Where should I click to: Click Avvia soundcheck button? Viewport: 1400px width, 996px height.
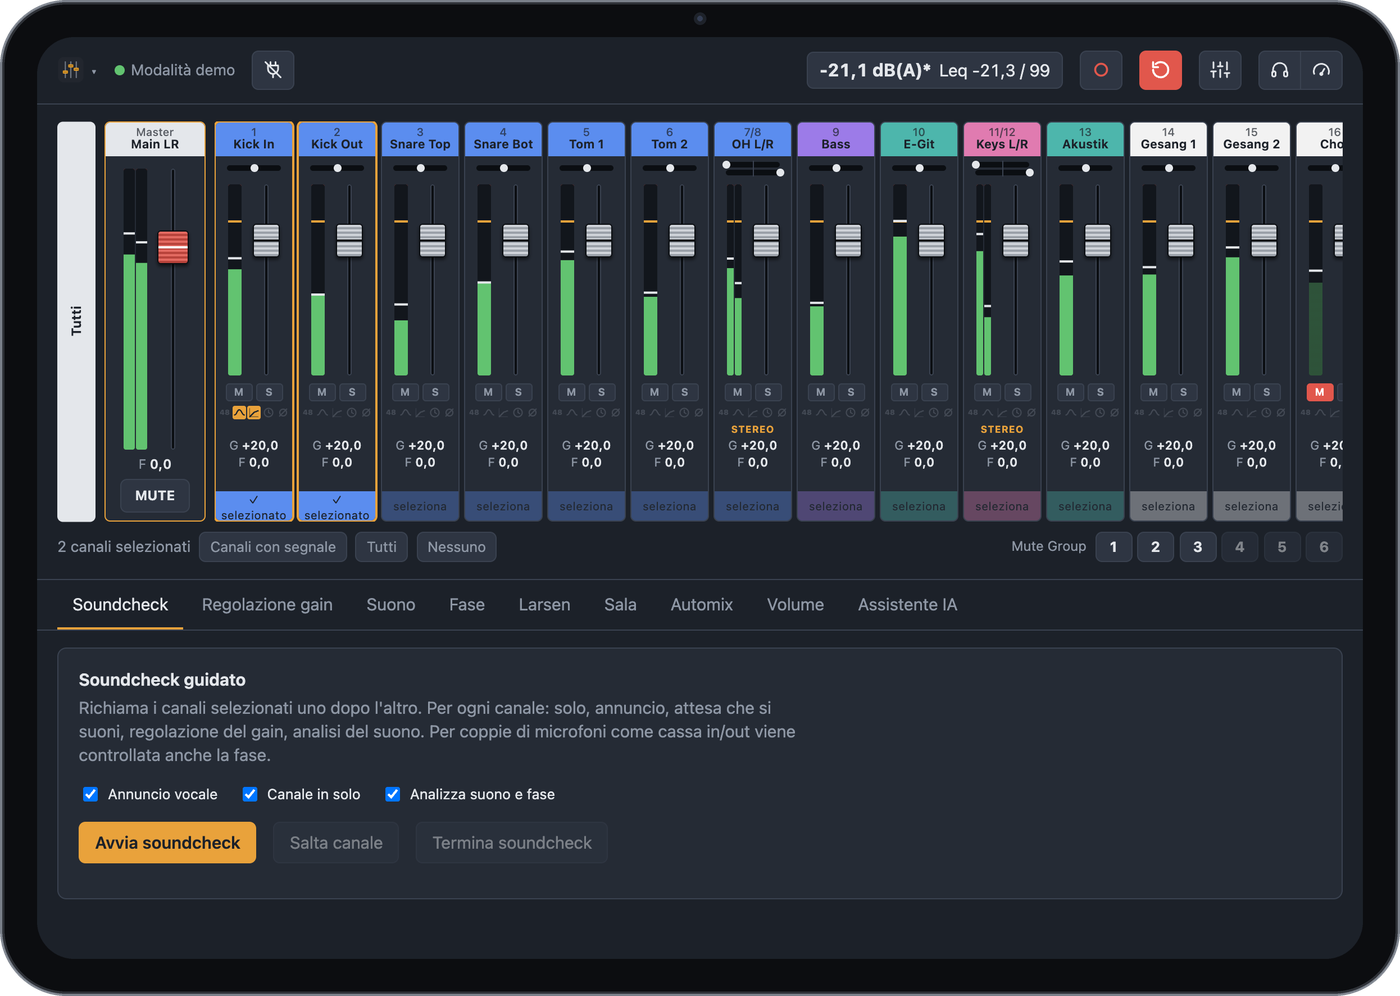coord(167,843)
